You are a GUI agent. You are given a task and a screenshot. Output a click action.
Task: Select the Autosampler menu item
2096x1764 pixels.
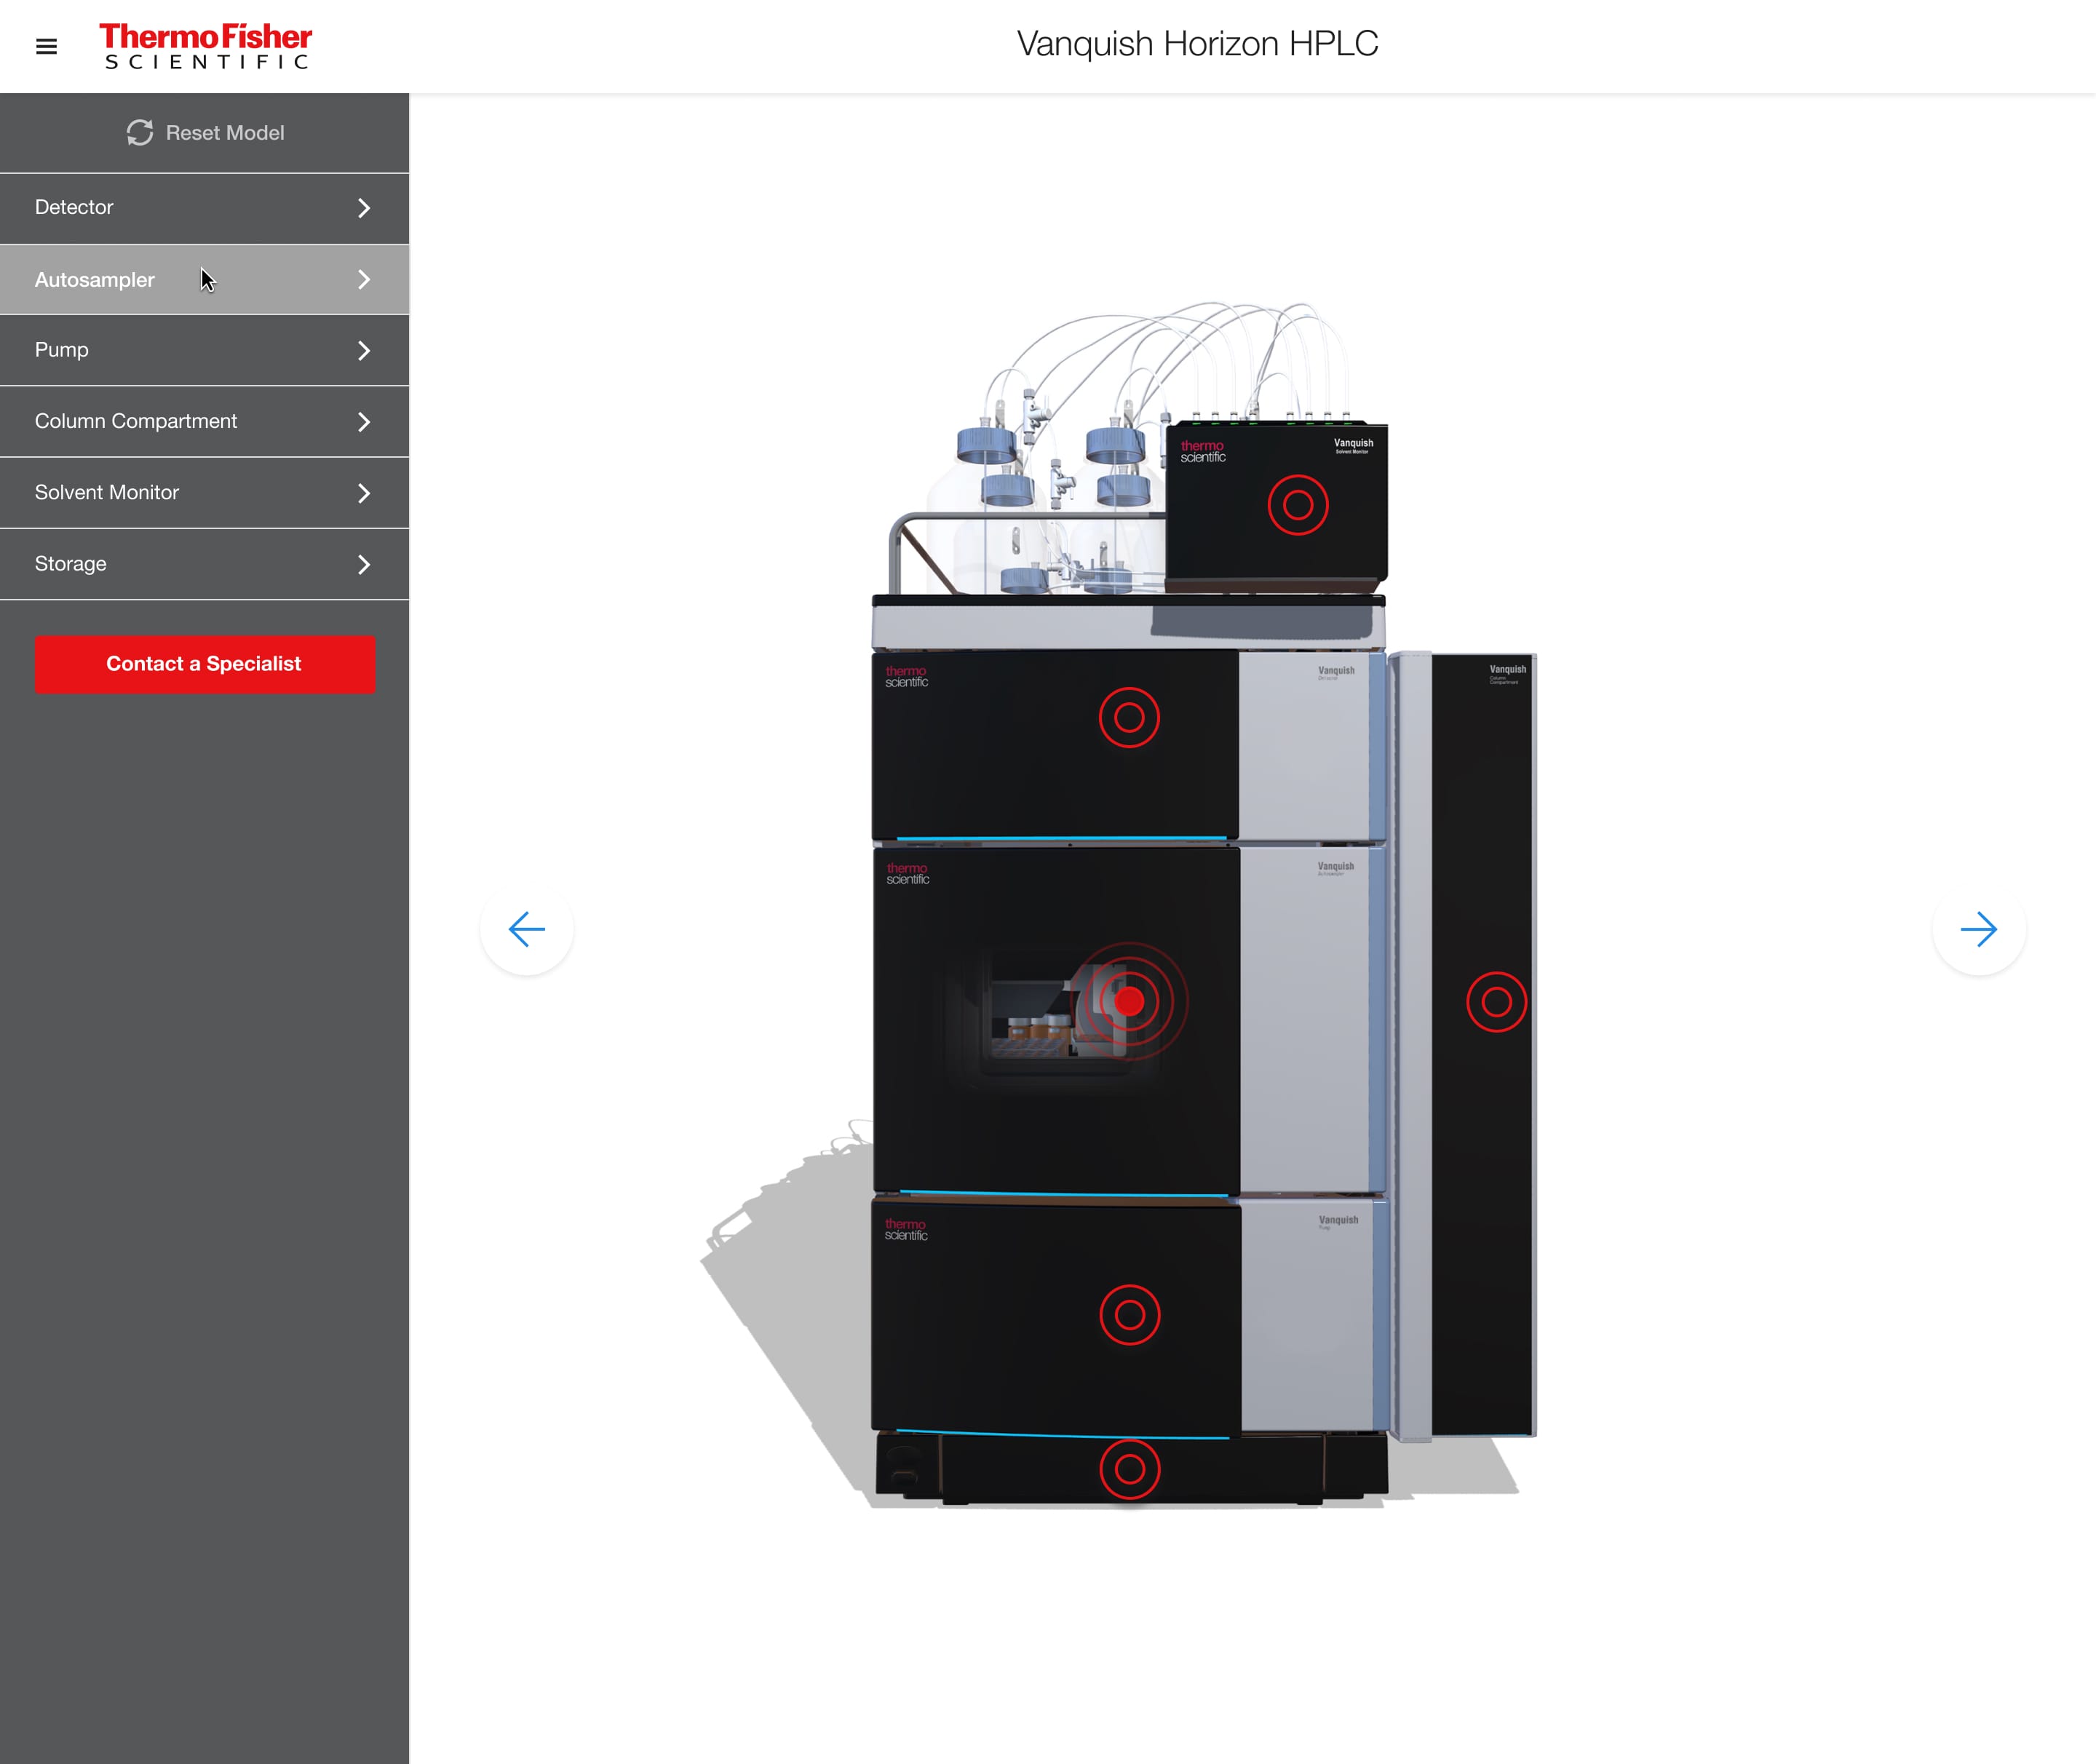coord(203,278)
